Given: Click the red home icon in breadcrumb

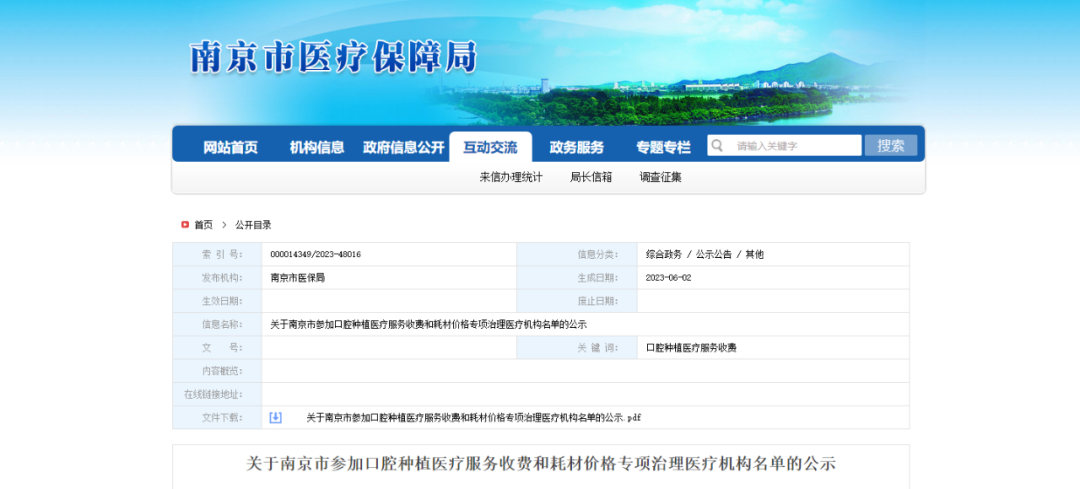Looking at the screenshot, I should (185, 225).
